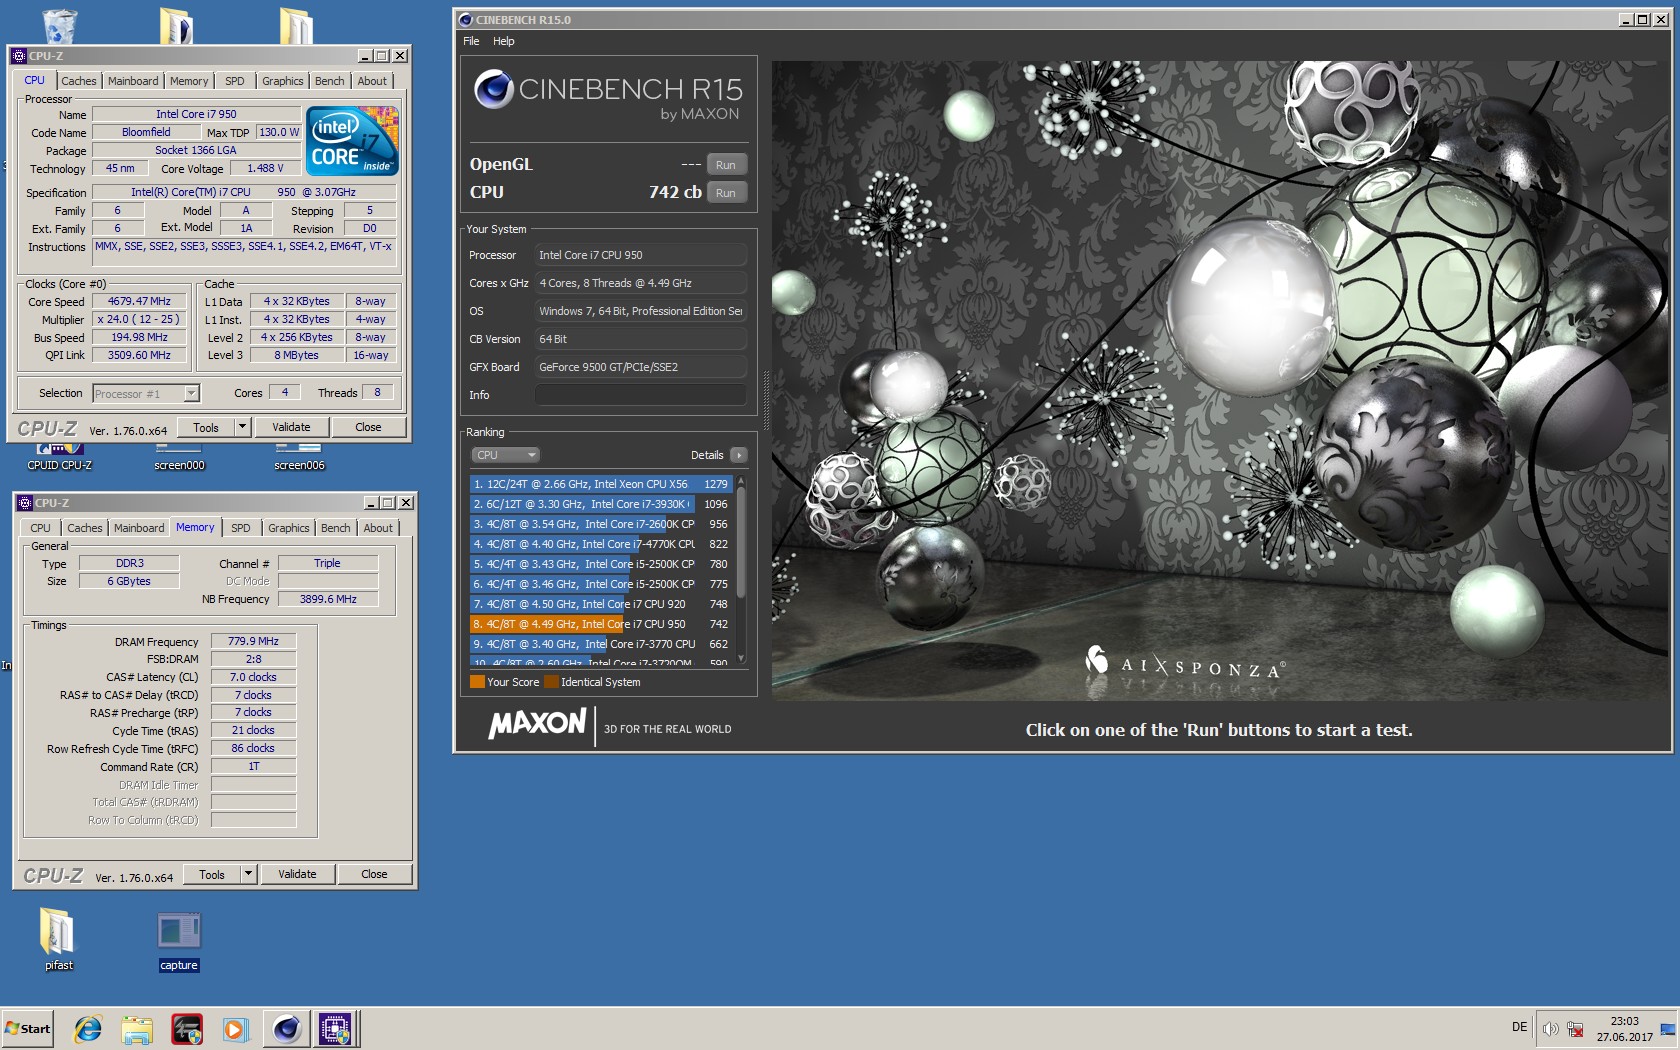Viewport: 1680px width, 1050px height.
Task: Open the File menu in Cinebench
Action: coord(471,41)
